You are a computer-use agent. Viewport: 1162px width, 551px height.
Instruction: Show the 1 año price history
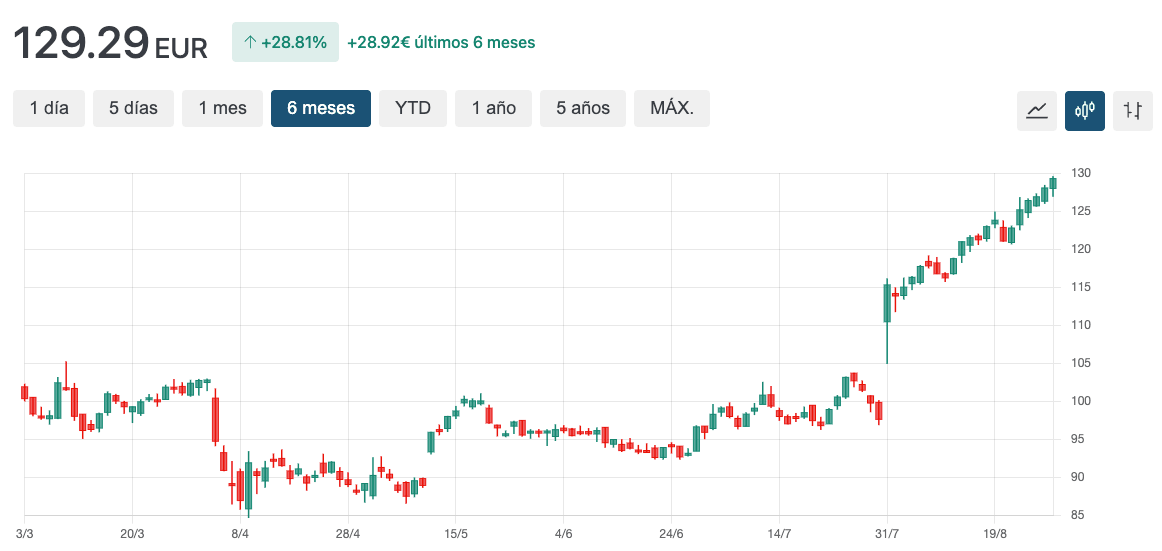pos(494,108)
